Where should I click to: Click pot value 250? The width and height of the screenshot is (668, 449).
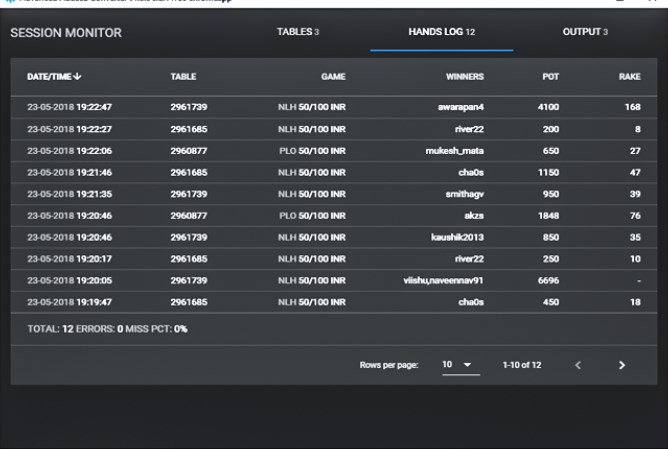coord(551,259)
